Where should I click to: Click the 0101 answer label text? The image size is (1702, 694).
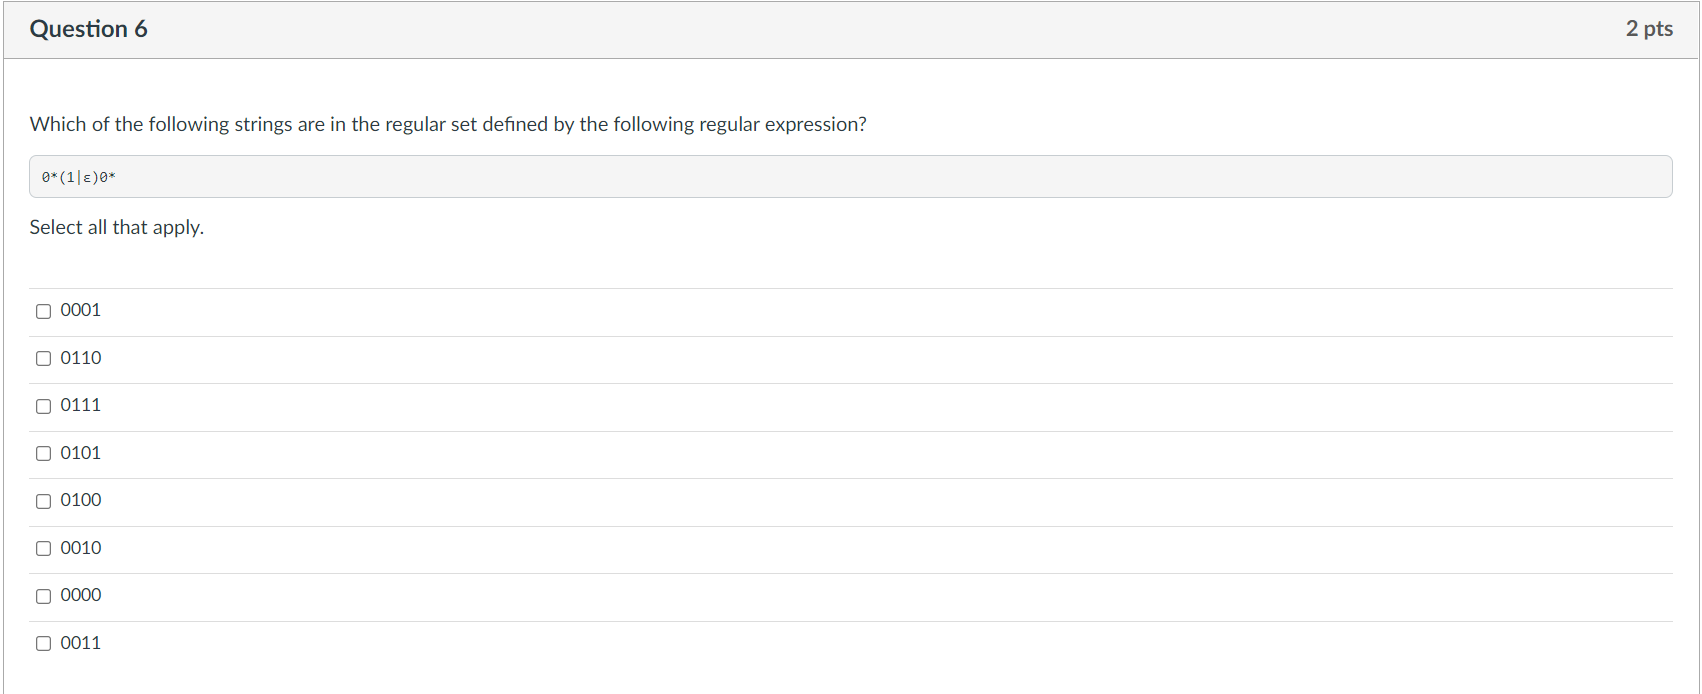[81, 453]
